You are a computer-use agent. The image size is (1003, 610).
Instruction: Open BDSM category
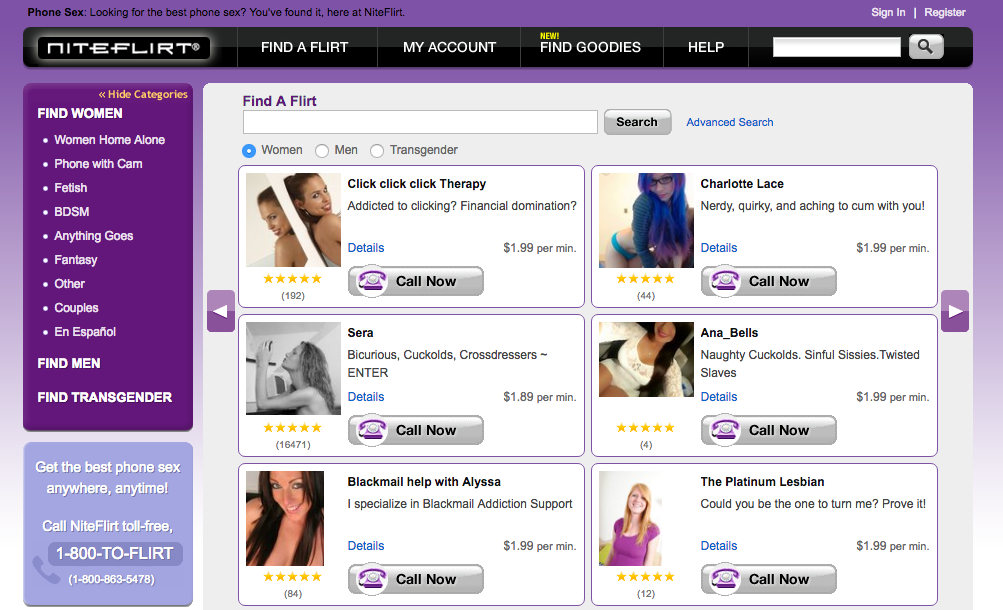click(x=72, y=212)
